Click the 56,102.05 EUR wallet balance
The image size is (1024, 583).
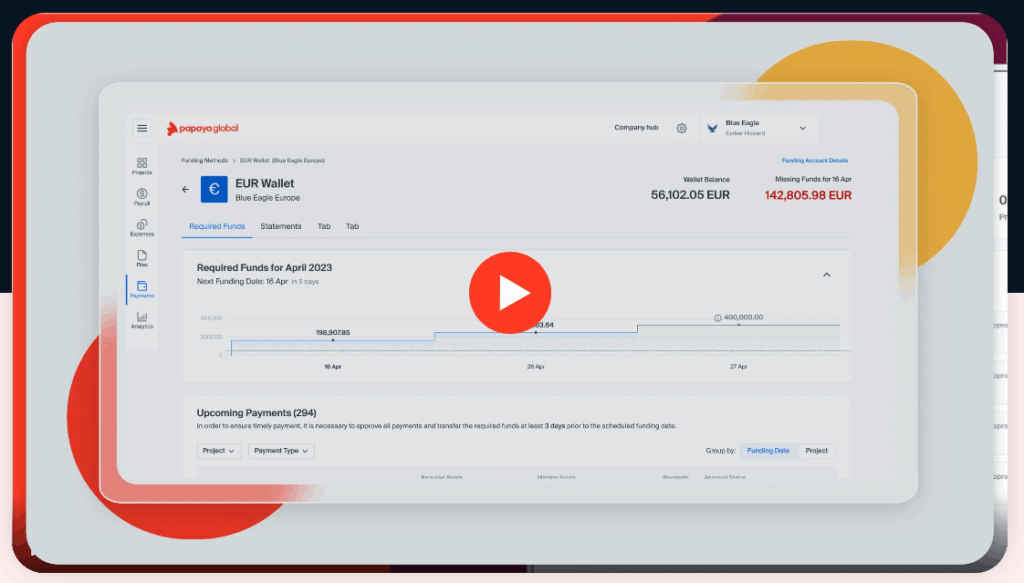690,195
